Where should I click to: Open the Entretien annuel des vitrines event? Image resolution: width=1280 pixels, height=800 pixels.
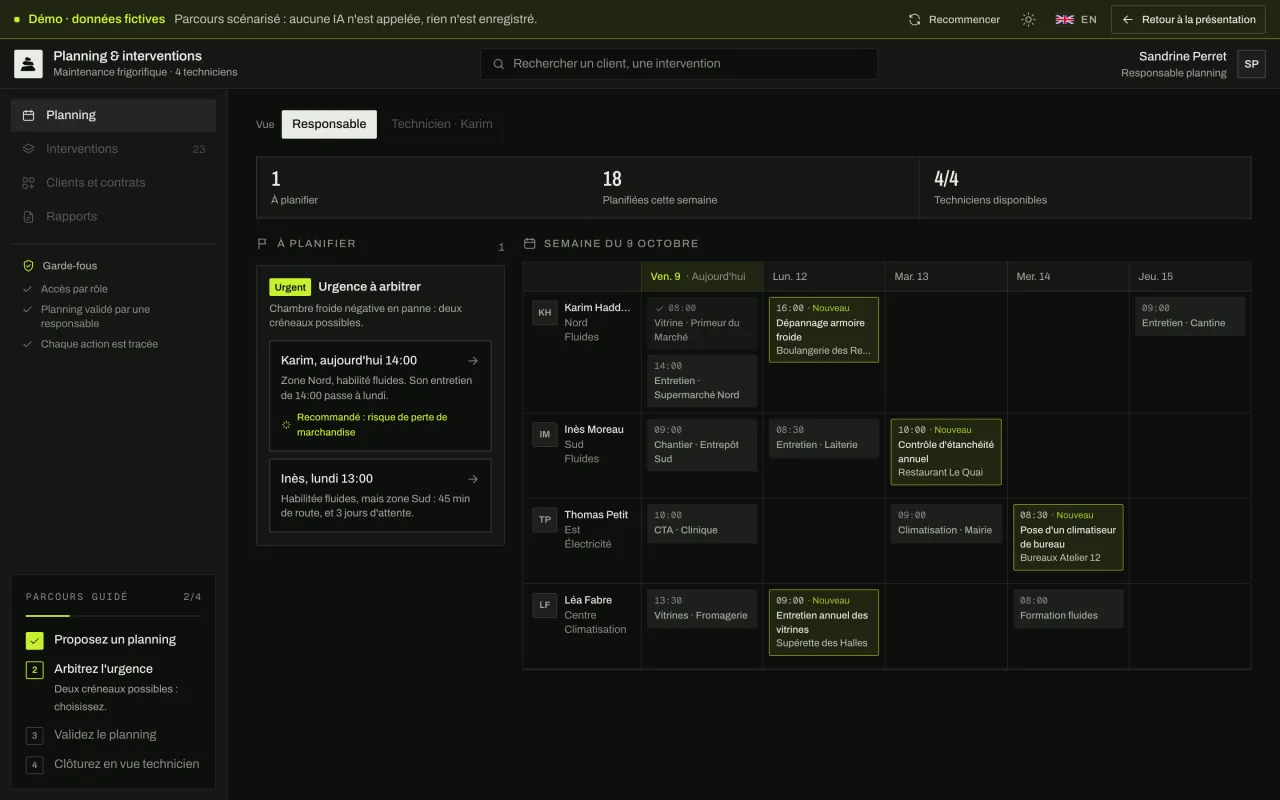(824, 622)
